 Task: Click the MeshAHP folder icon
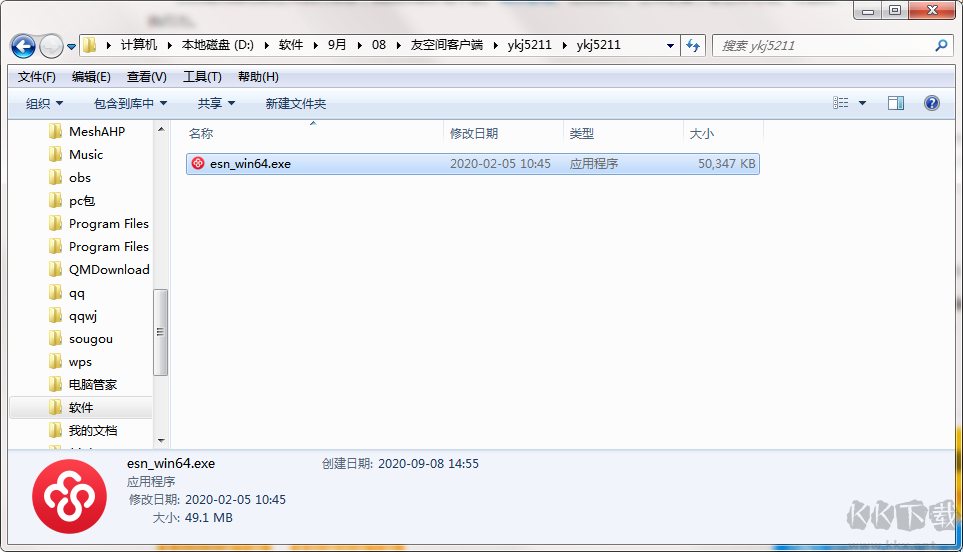point(55,131)
